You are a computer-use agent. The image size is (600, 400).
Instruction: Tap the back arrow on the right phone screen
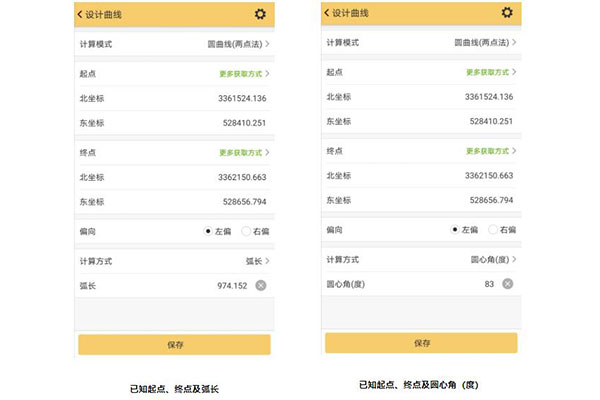(328, 13)
